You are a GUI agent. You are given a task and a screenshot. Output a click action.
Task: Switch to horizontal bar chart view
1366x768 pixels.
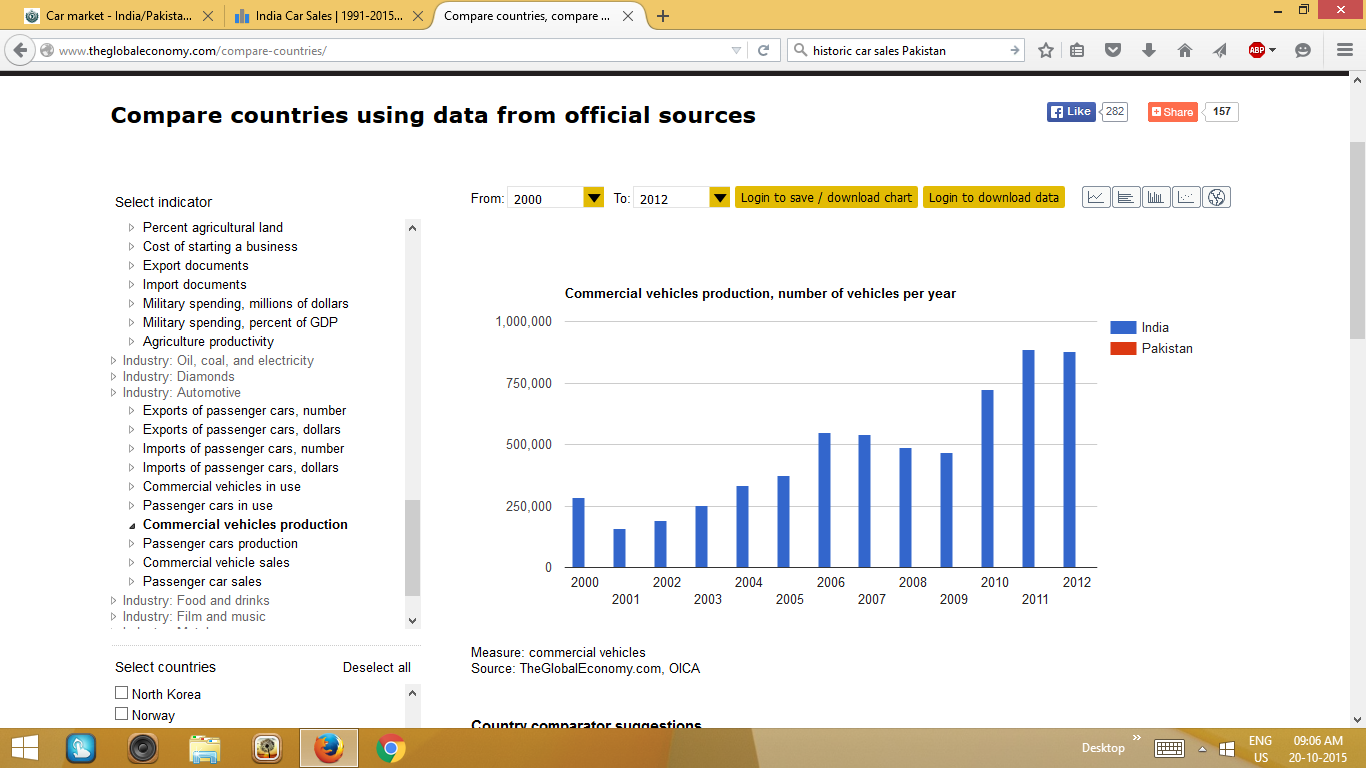[1126, 197]
